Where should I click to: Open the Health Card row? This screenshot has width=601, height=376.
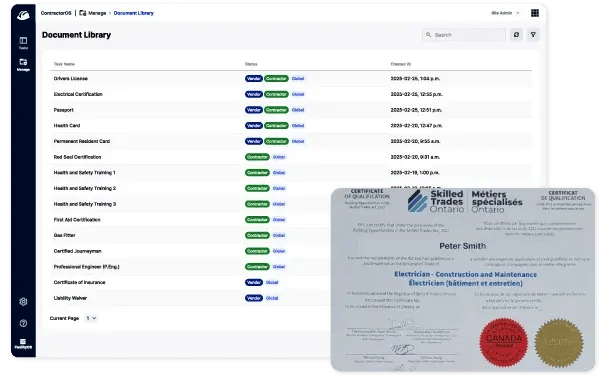point(291,126)
